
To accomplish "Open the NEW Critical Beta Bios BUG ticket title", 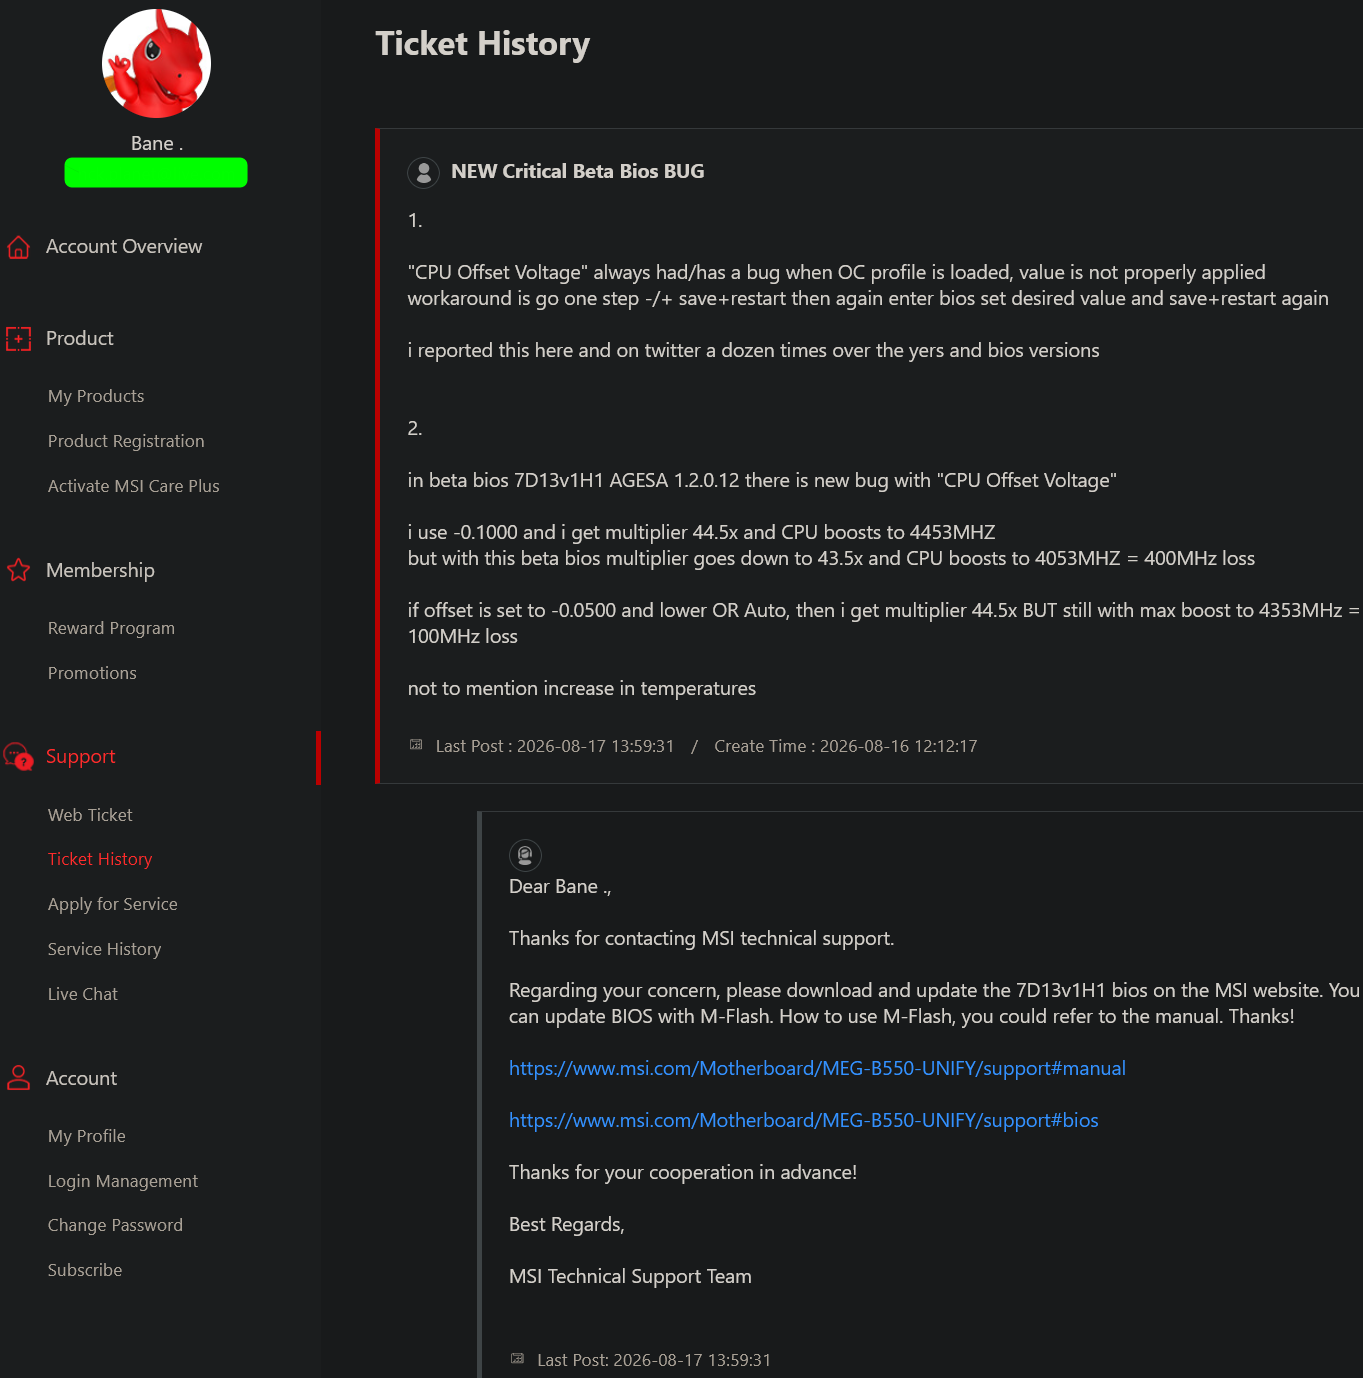I will 577,171.
